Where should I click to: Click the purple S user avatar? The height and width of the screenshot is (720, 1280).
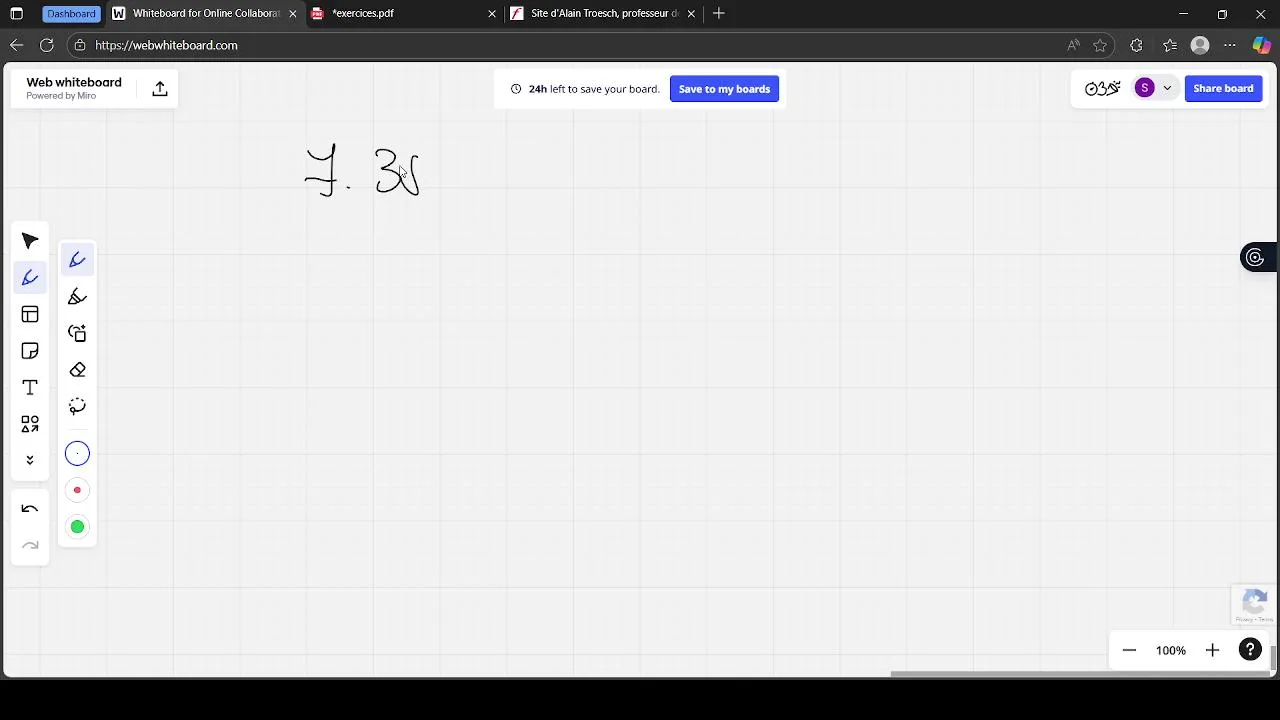(1145, 88)
